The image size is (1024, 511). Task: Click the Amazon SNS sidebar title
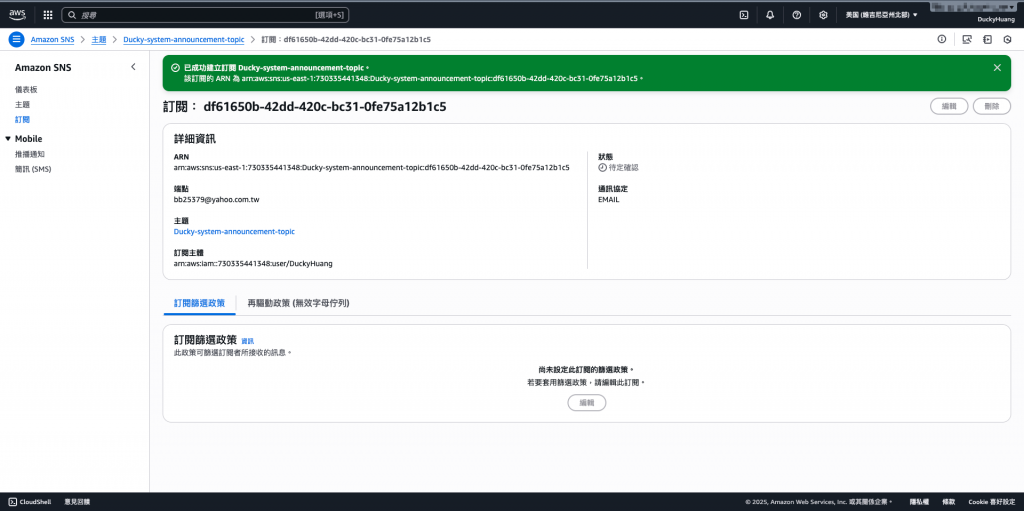click(x=43, y=67)
